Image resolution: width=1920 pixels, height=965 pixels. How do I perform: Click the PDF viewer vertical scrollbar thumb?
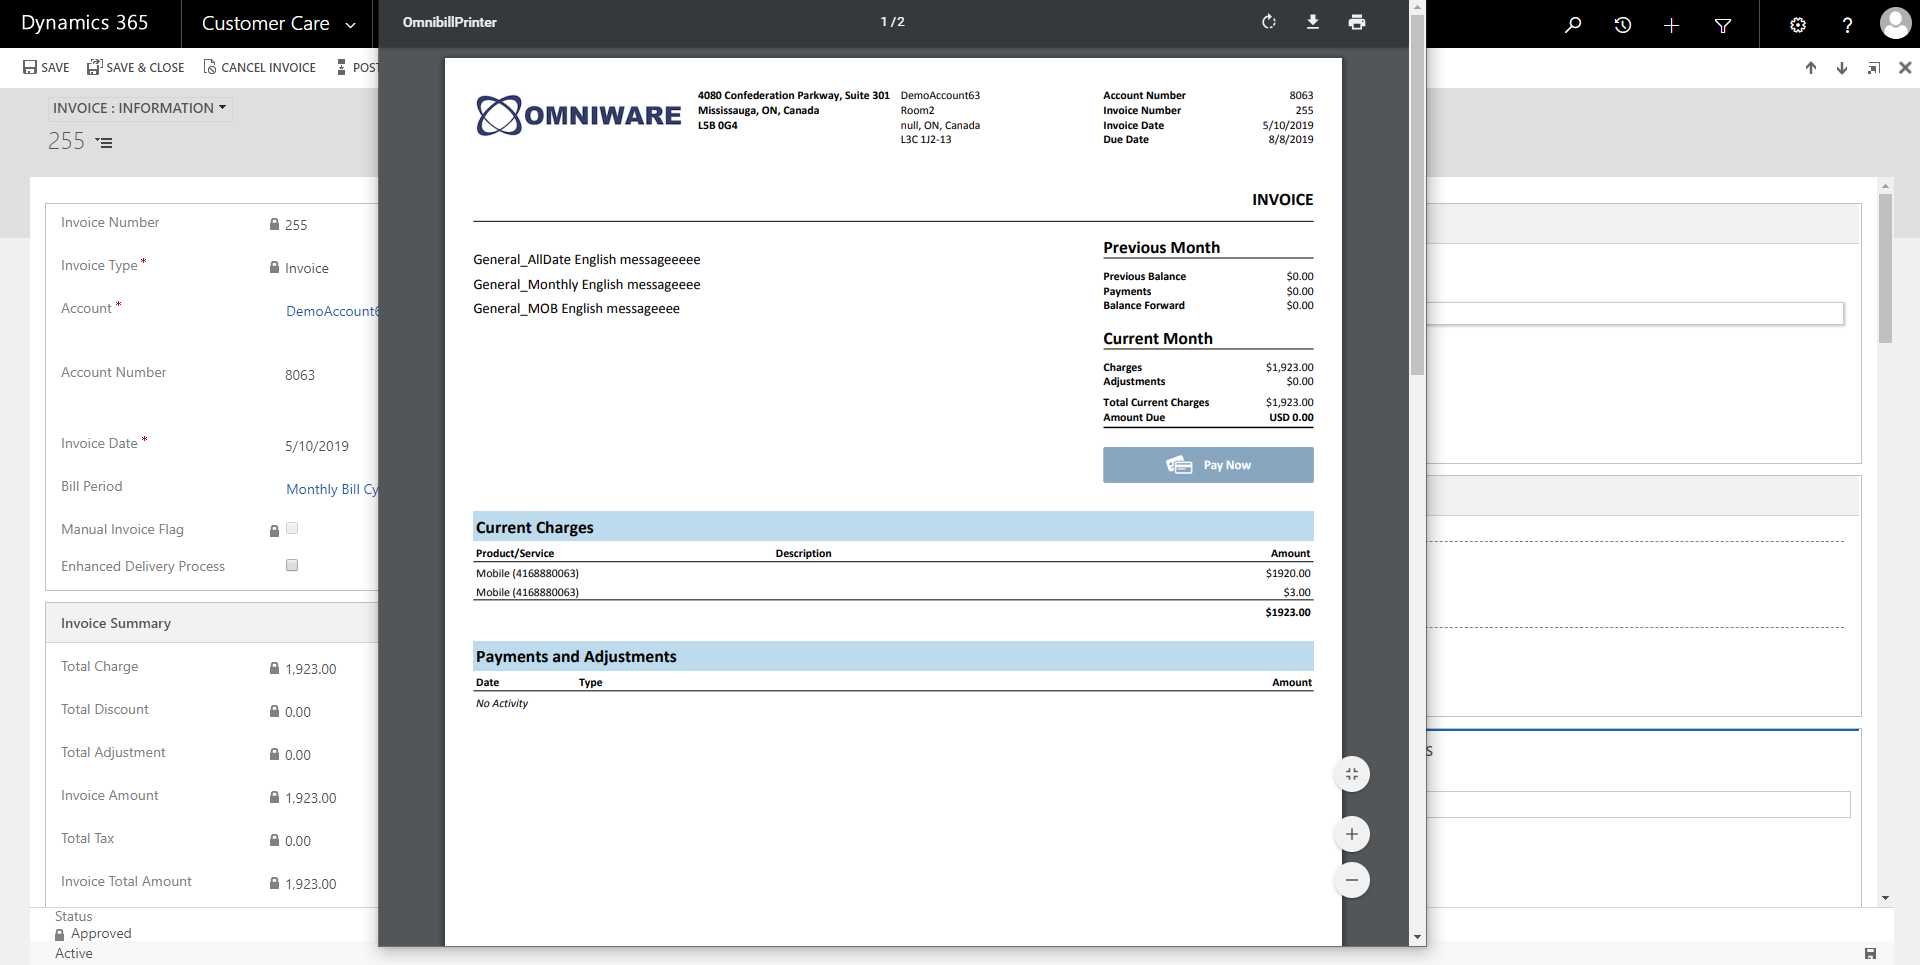(x=1417, y=195)
